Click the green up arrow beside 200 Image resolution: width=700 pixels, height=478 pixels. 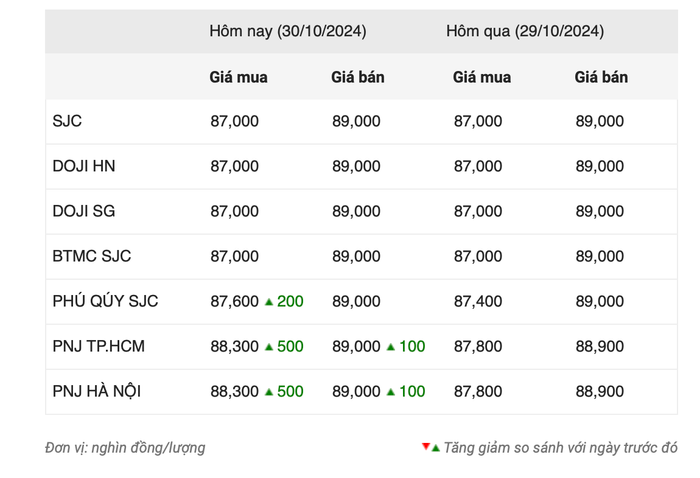click(x=269, y=302)
